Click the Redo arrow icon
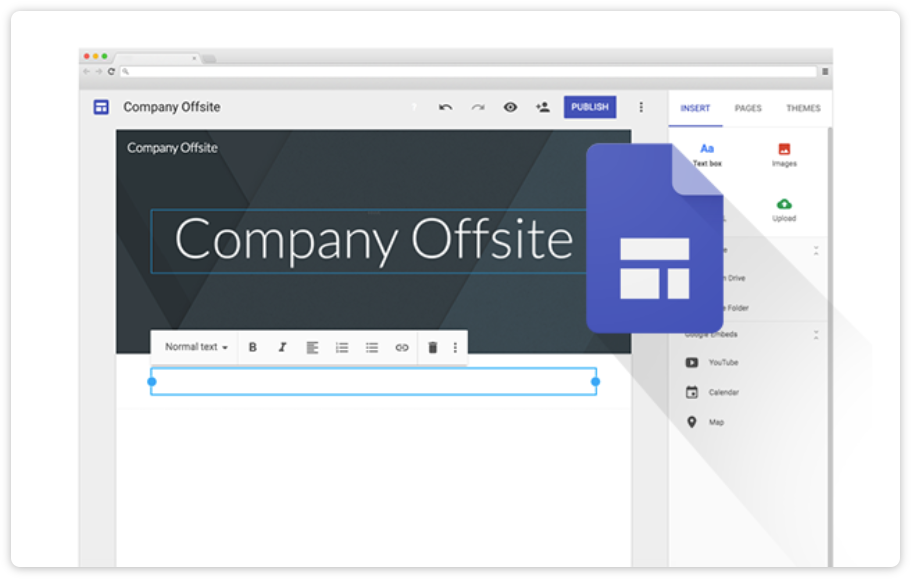 tap(478, 108)
